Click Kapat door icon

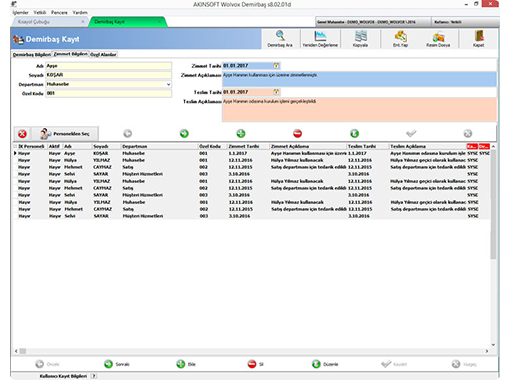pyautogui.click(x=479, y=39)
